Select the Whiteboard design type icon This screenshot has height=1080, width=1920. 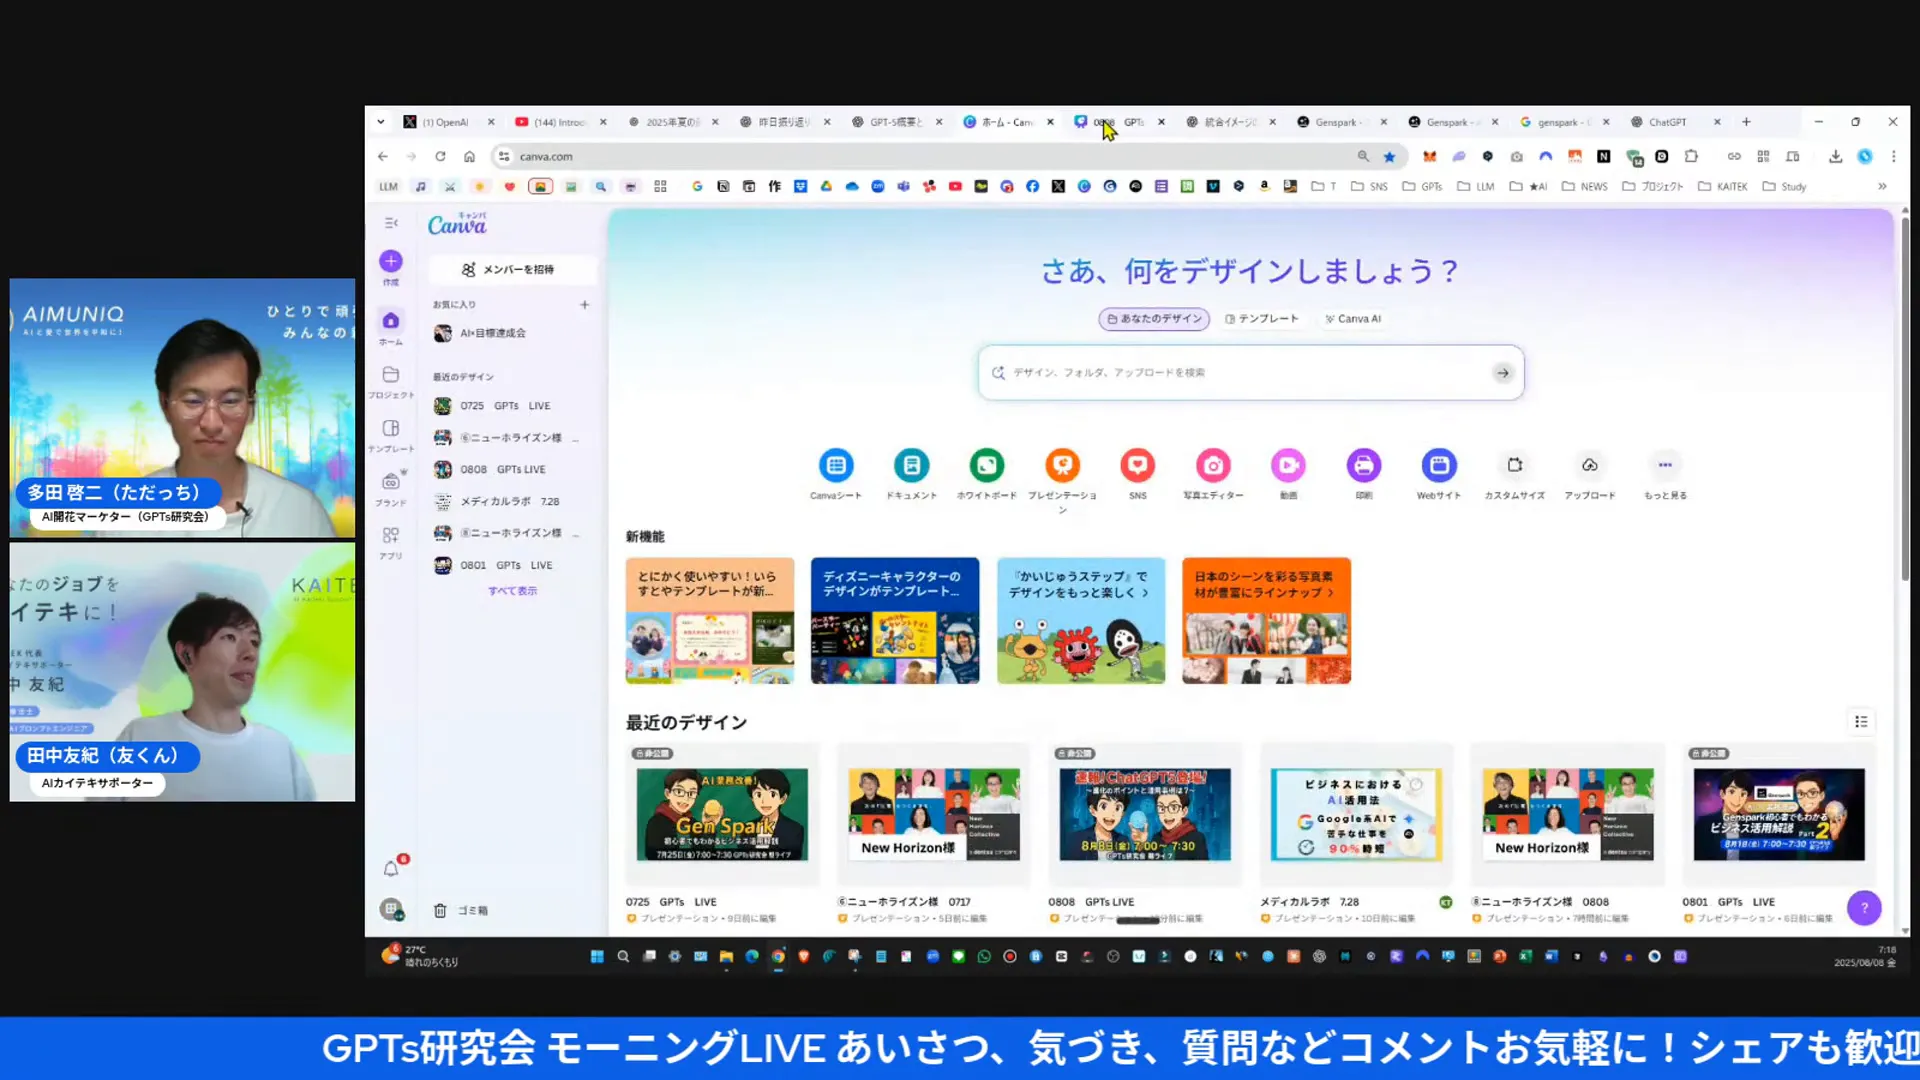click(987, 465)
